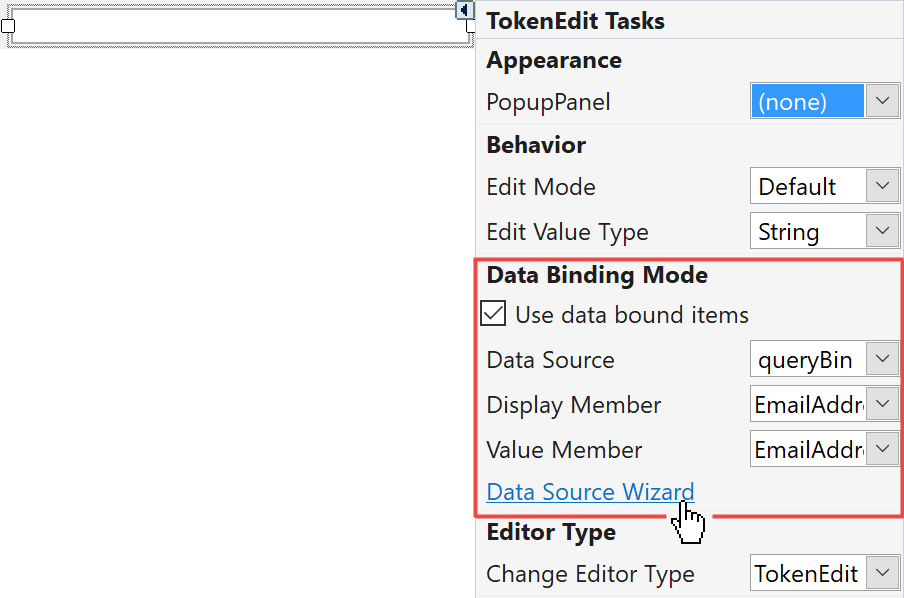Open the Display Member dropdown arrow

coord(881,404)
